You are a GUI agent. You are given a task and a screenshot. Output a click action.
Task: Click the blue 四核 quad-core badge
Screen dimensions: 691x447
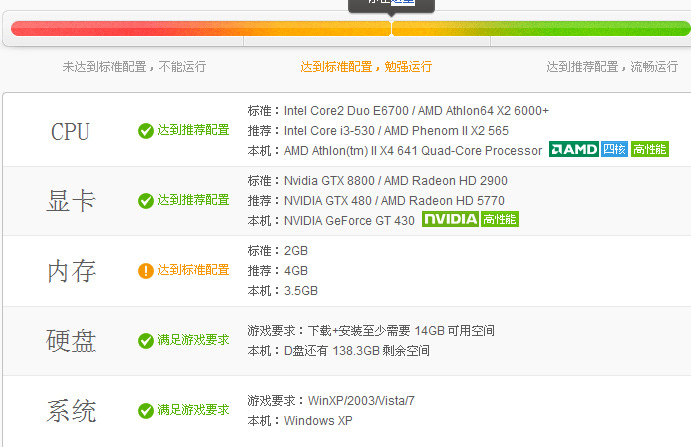[x=614, y=150]
